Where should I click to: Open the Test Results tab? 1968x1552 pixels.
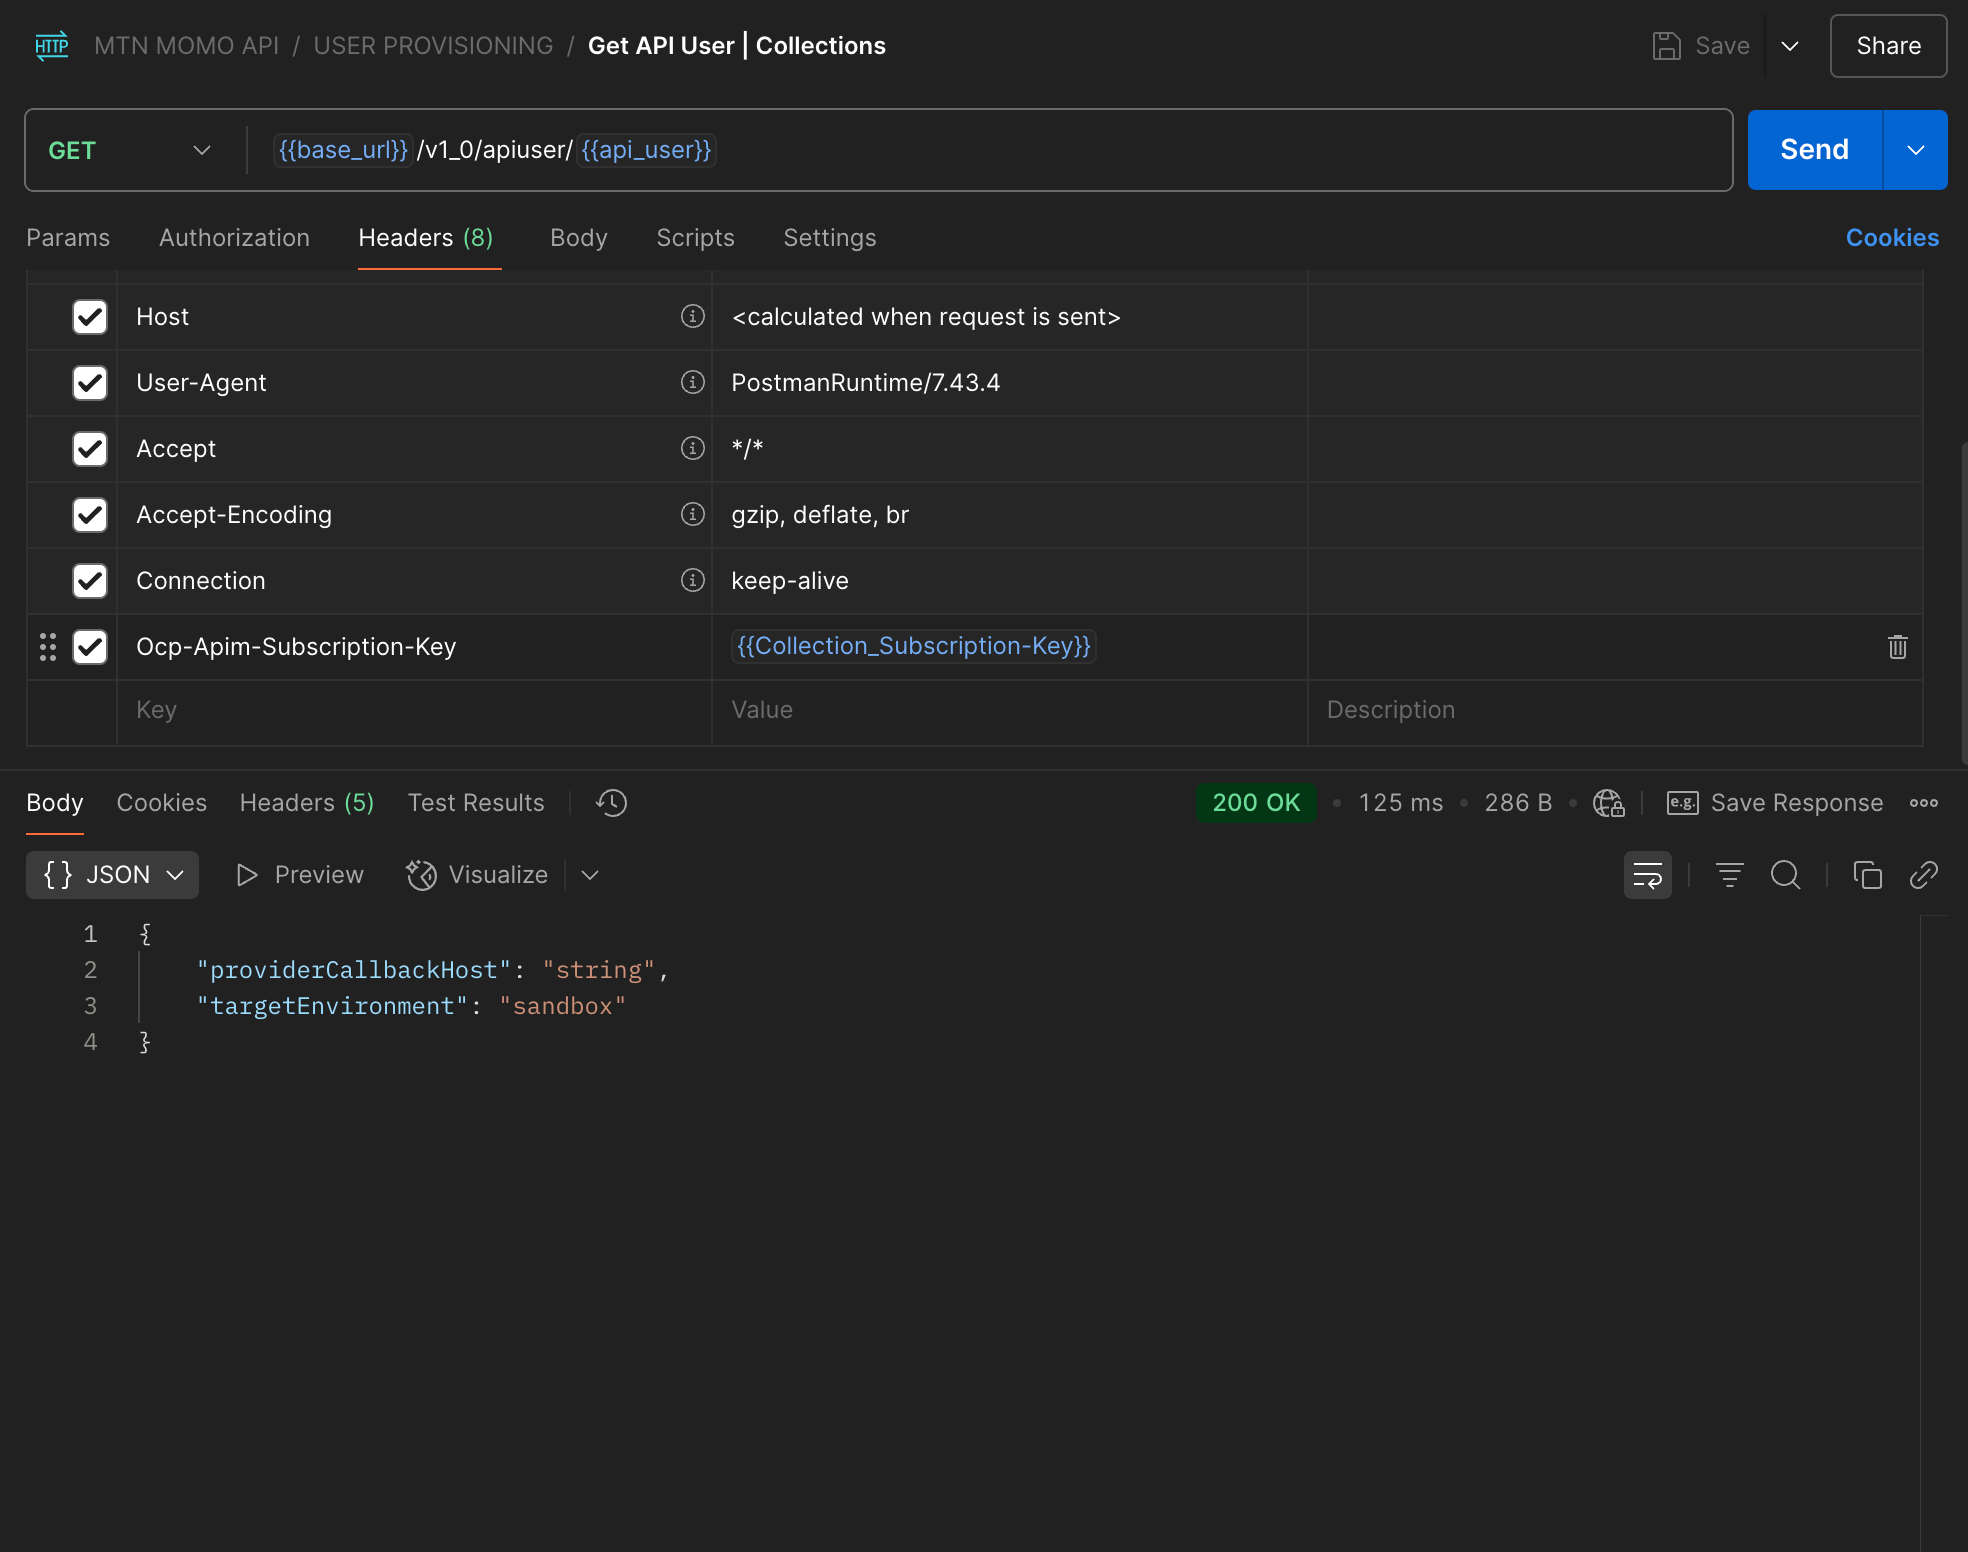[x=476, y=803]
